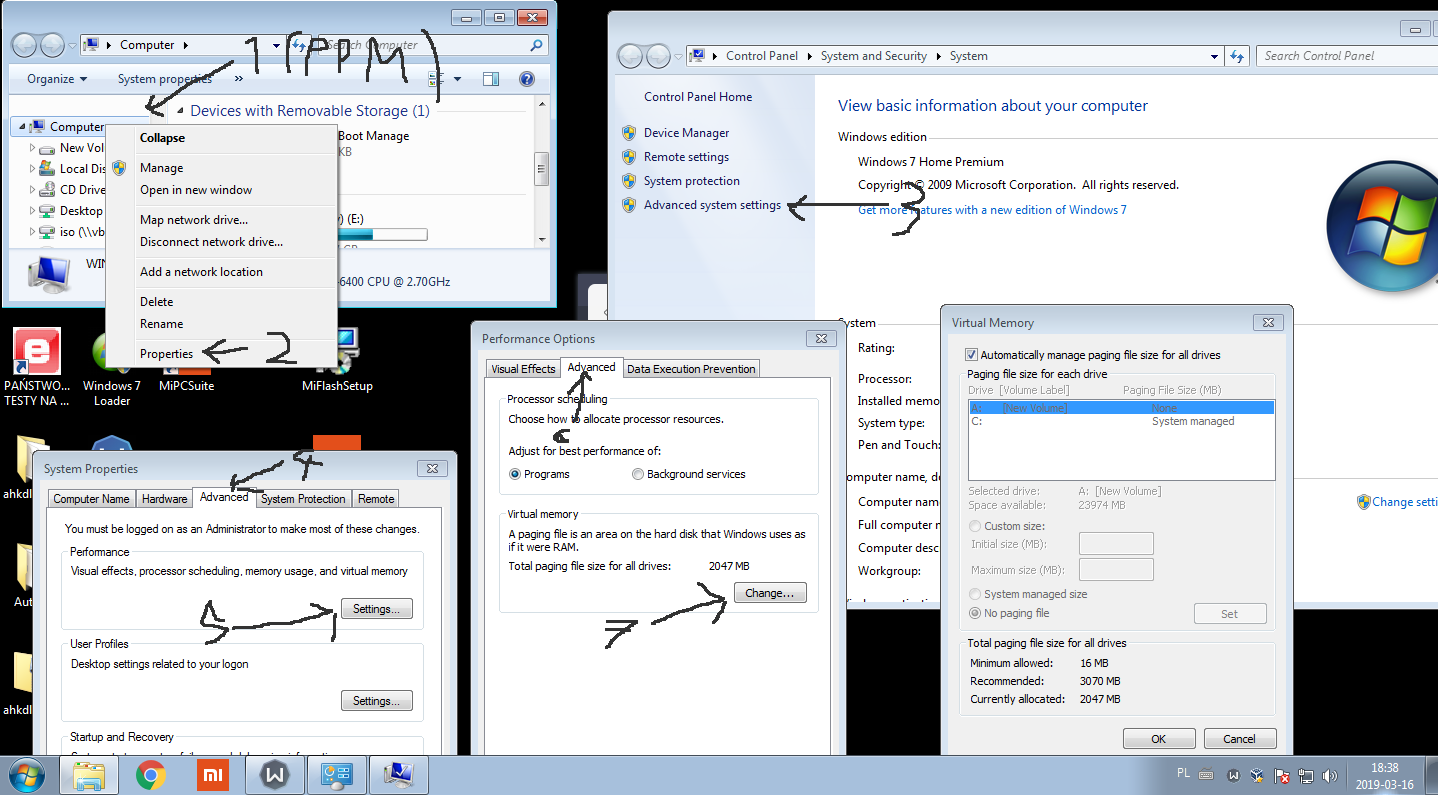Open Windows Explorer from the taskbar
1438x795 pixels.
coord(90,775)
